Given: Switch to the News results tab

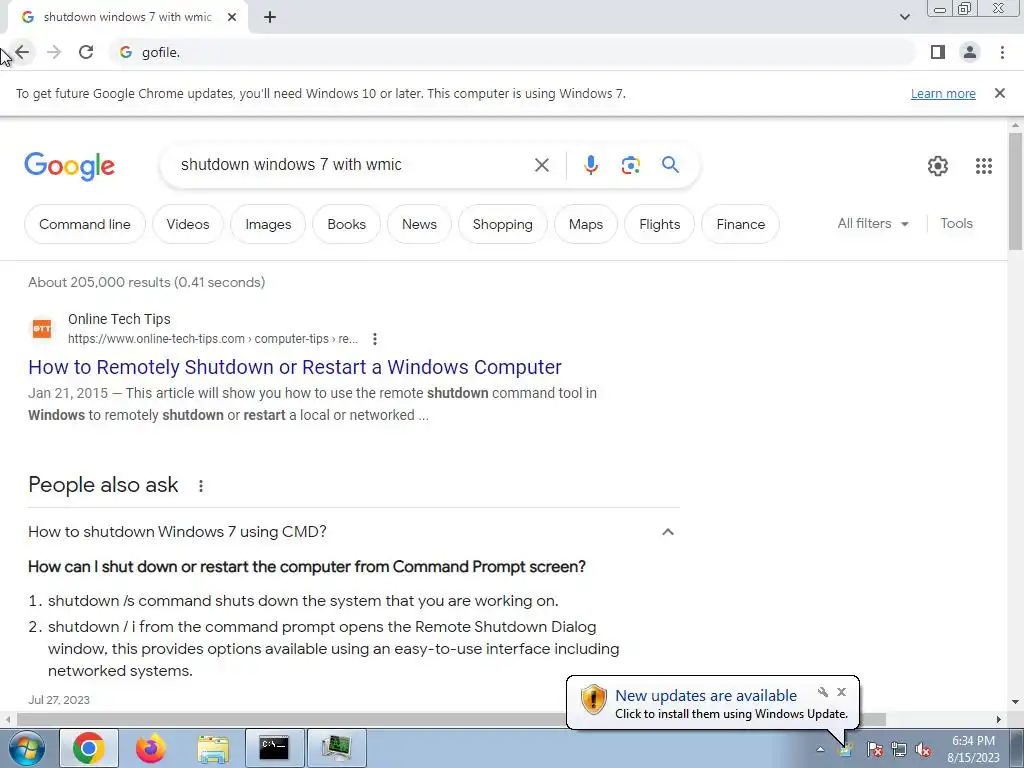Looking at the screenshot, I should pos(419,224).
